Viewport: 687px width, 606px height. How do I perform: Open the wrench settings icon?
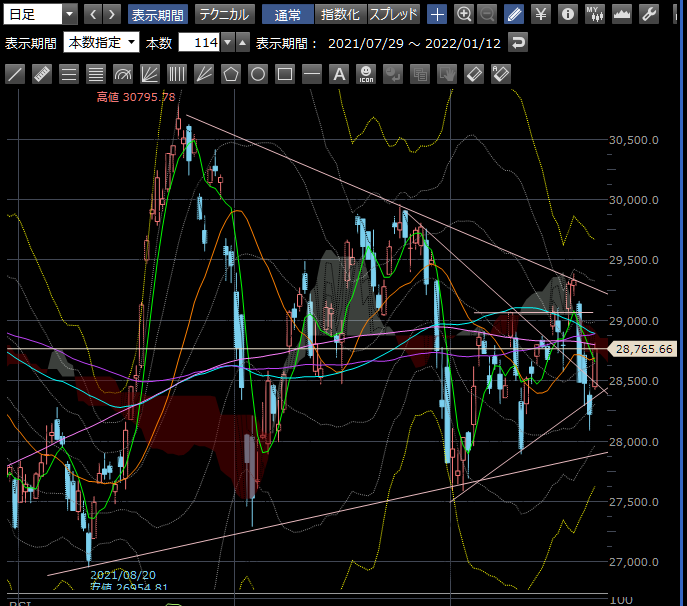point(648,14)
